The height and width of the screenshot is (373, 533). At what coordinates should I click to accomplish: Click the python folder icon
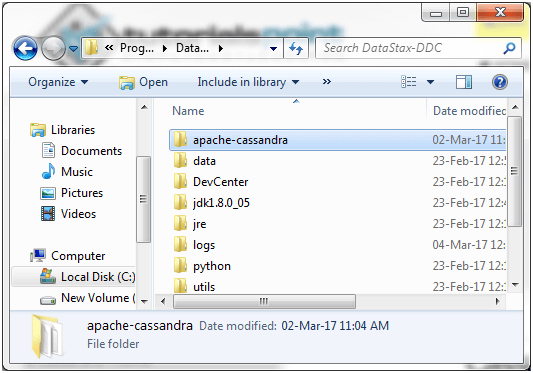(x=180, y=266)
